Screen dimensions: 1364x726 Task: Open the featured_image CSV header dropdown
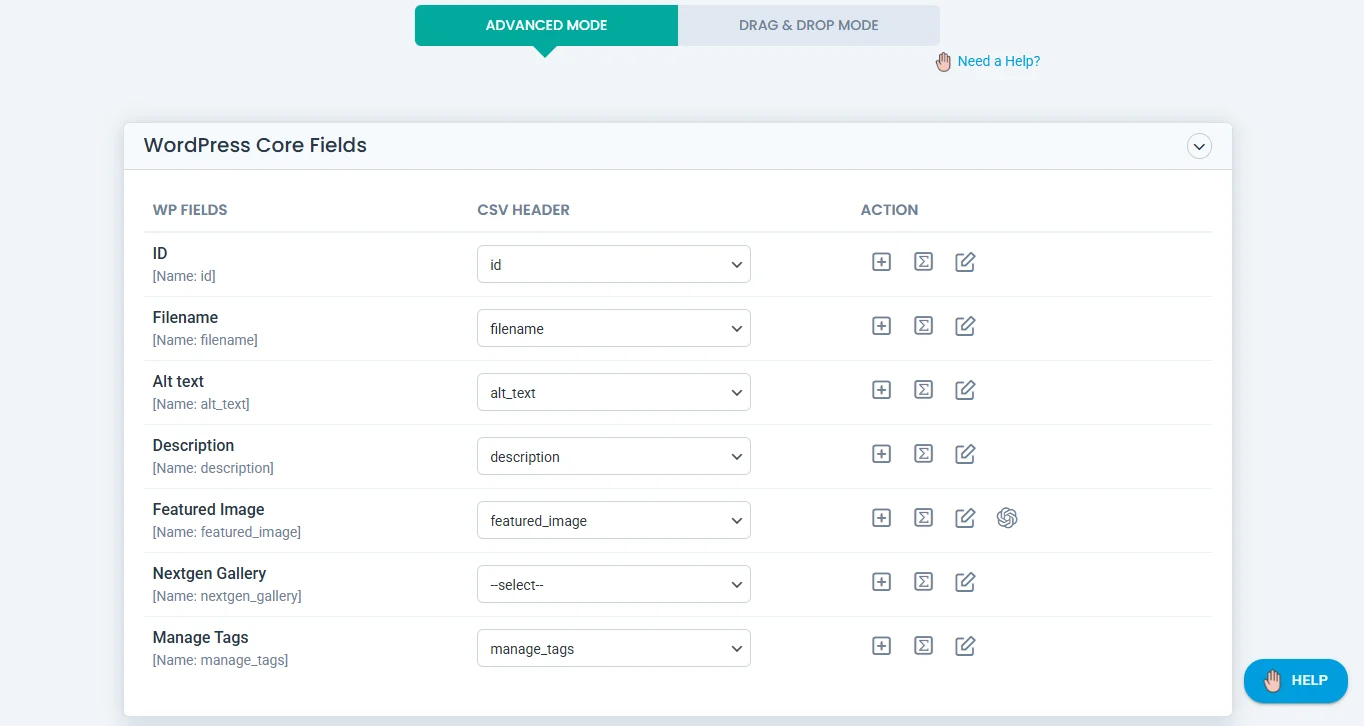pos(613,521)
